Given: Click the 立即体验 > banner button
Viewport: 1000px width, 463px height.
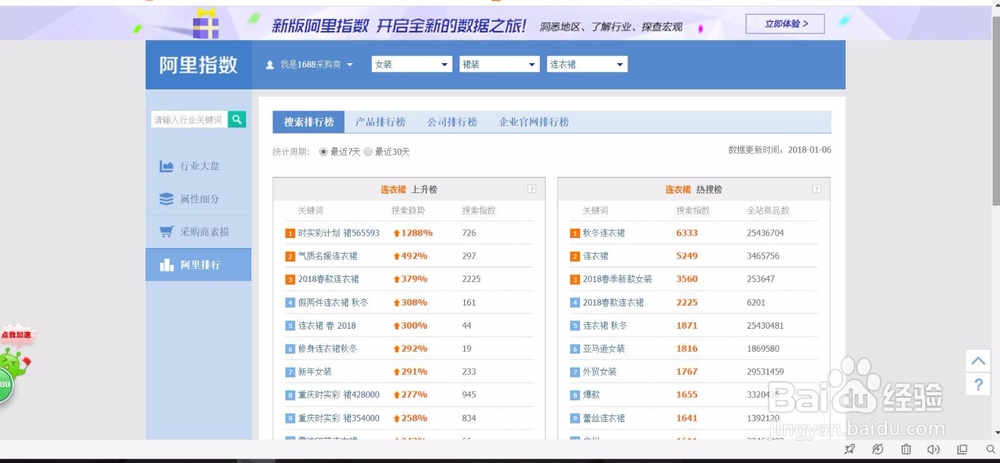Looking at the screenshot, I should point(785,24).
